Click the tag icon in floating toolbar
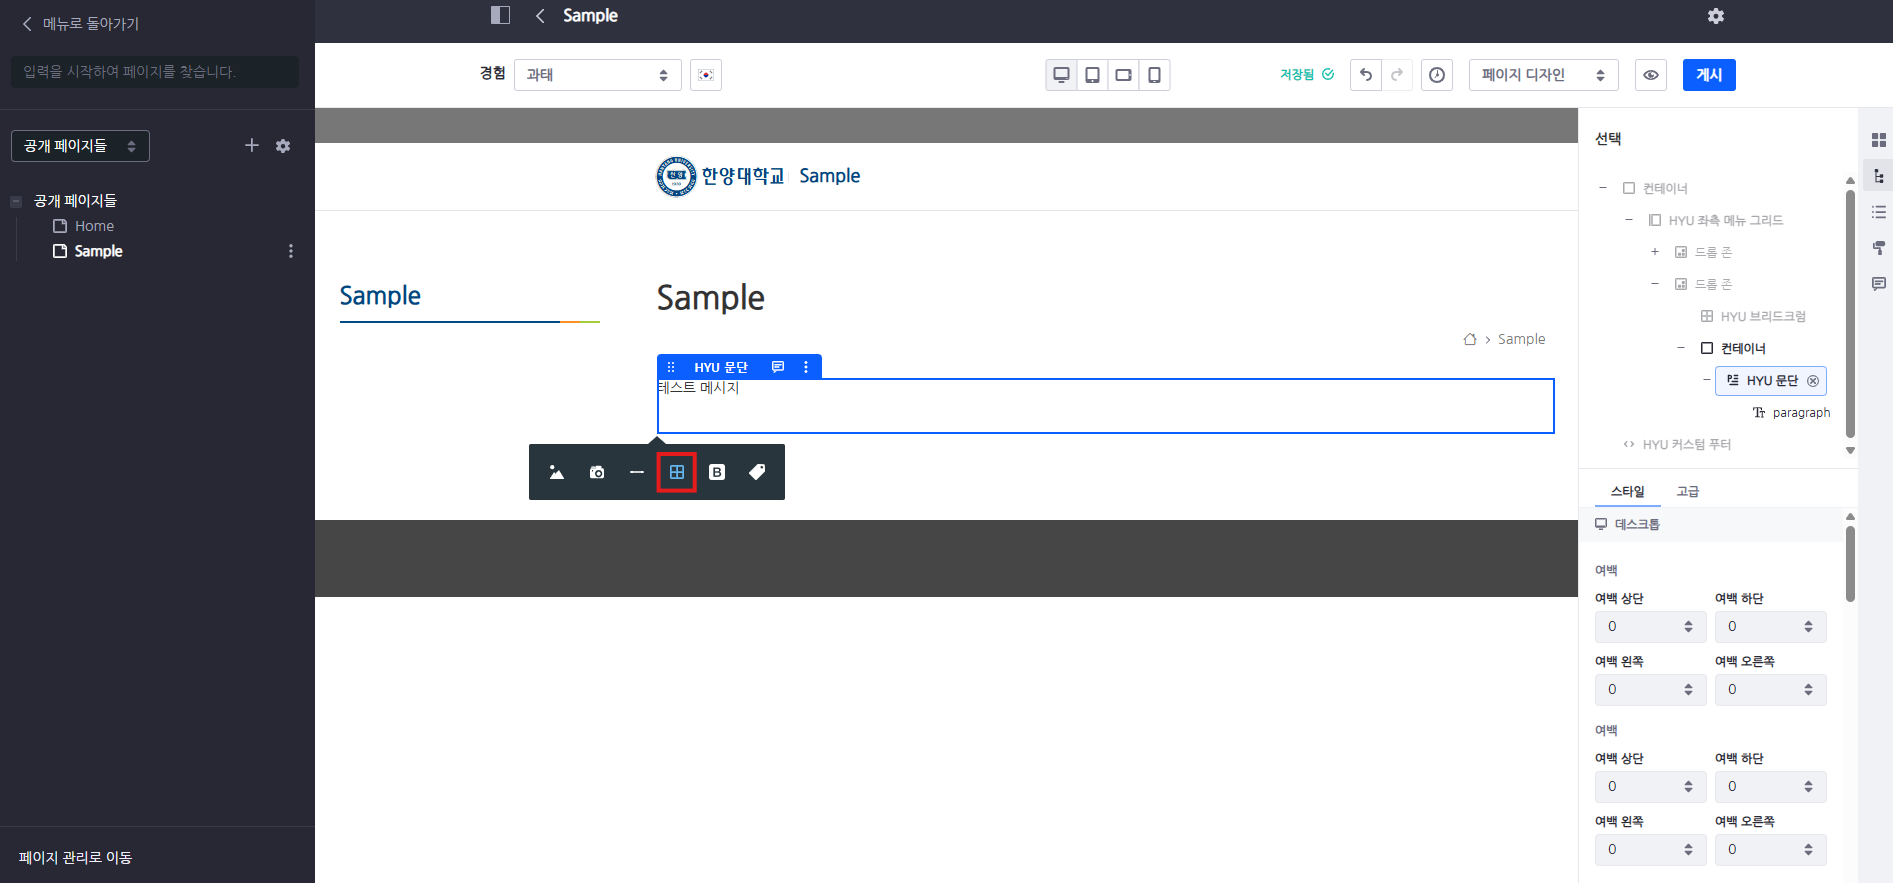Image resolution: width=1893 pixels, height=883 pixels. click(757, 472)
